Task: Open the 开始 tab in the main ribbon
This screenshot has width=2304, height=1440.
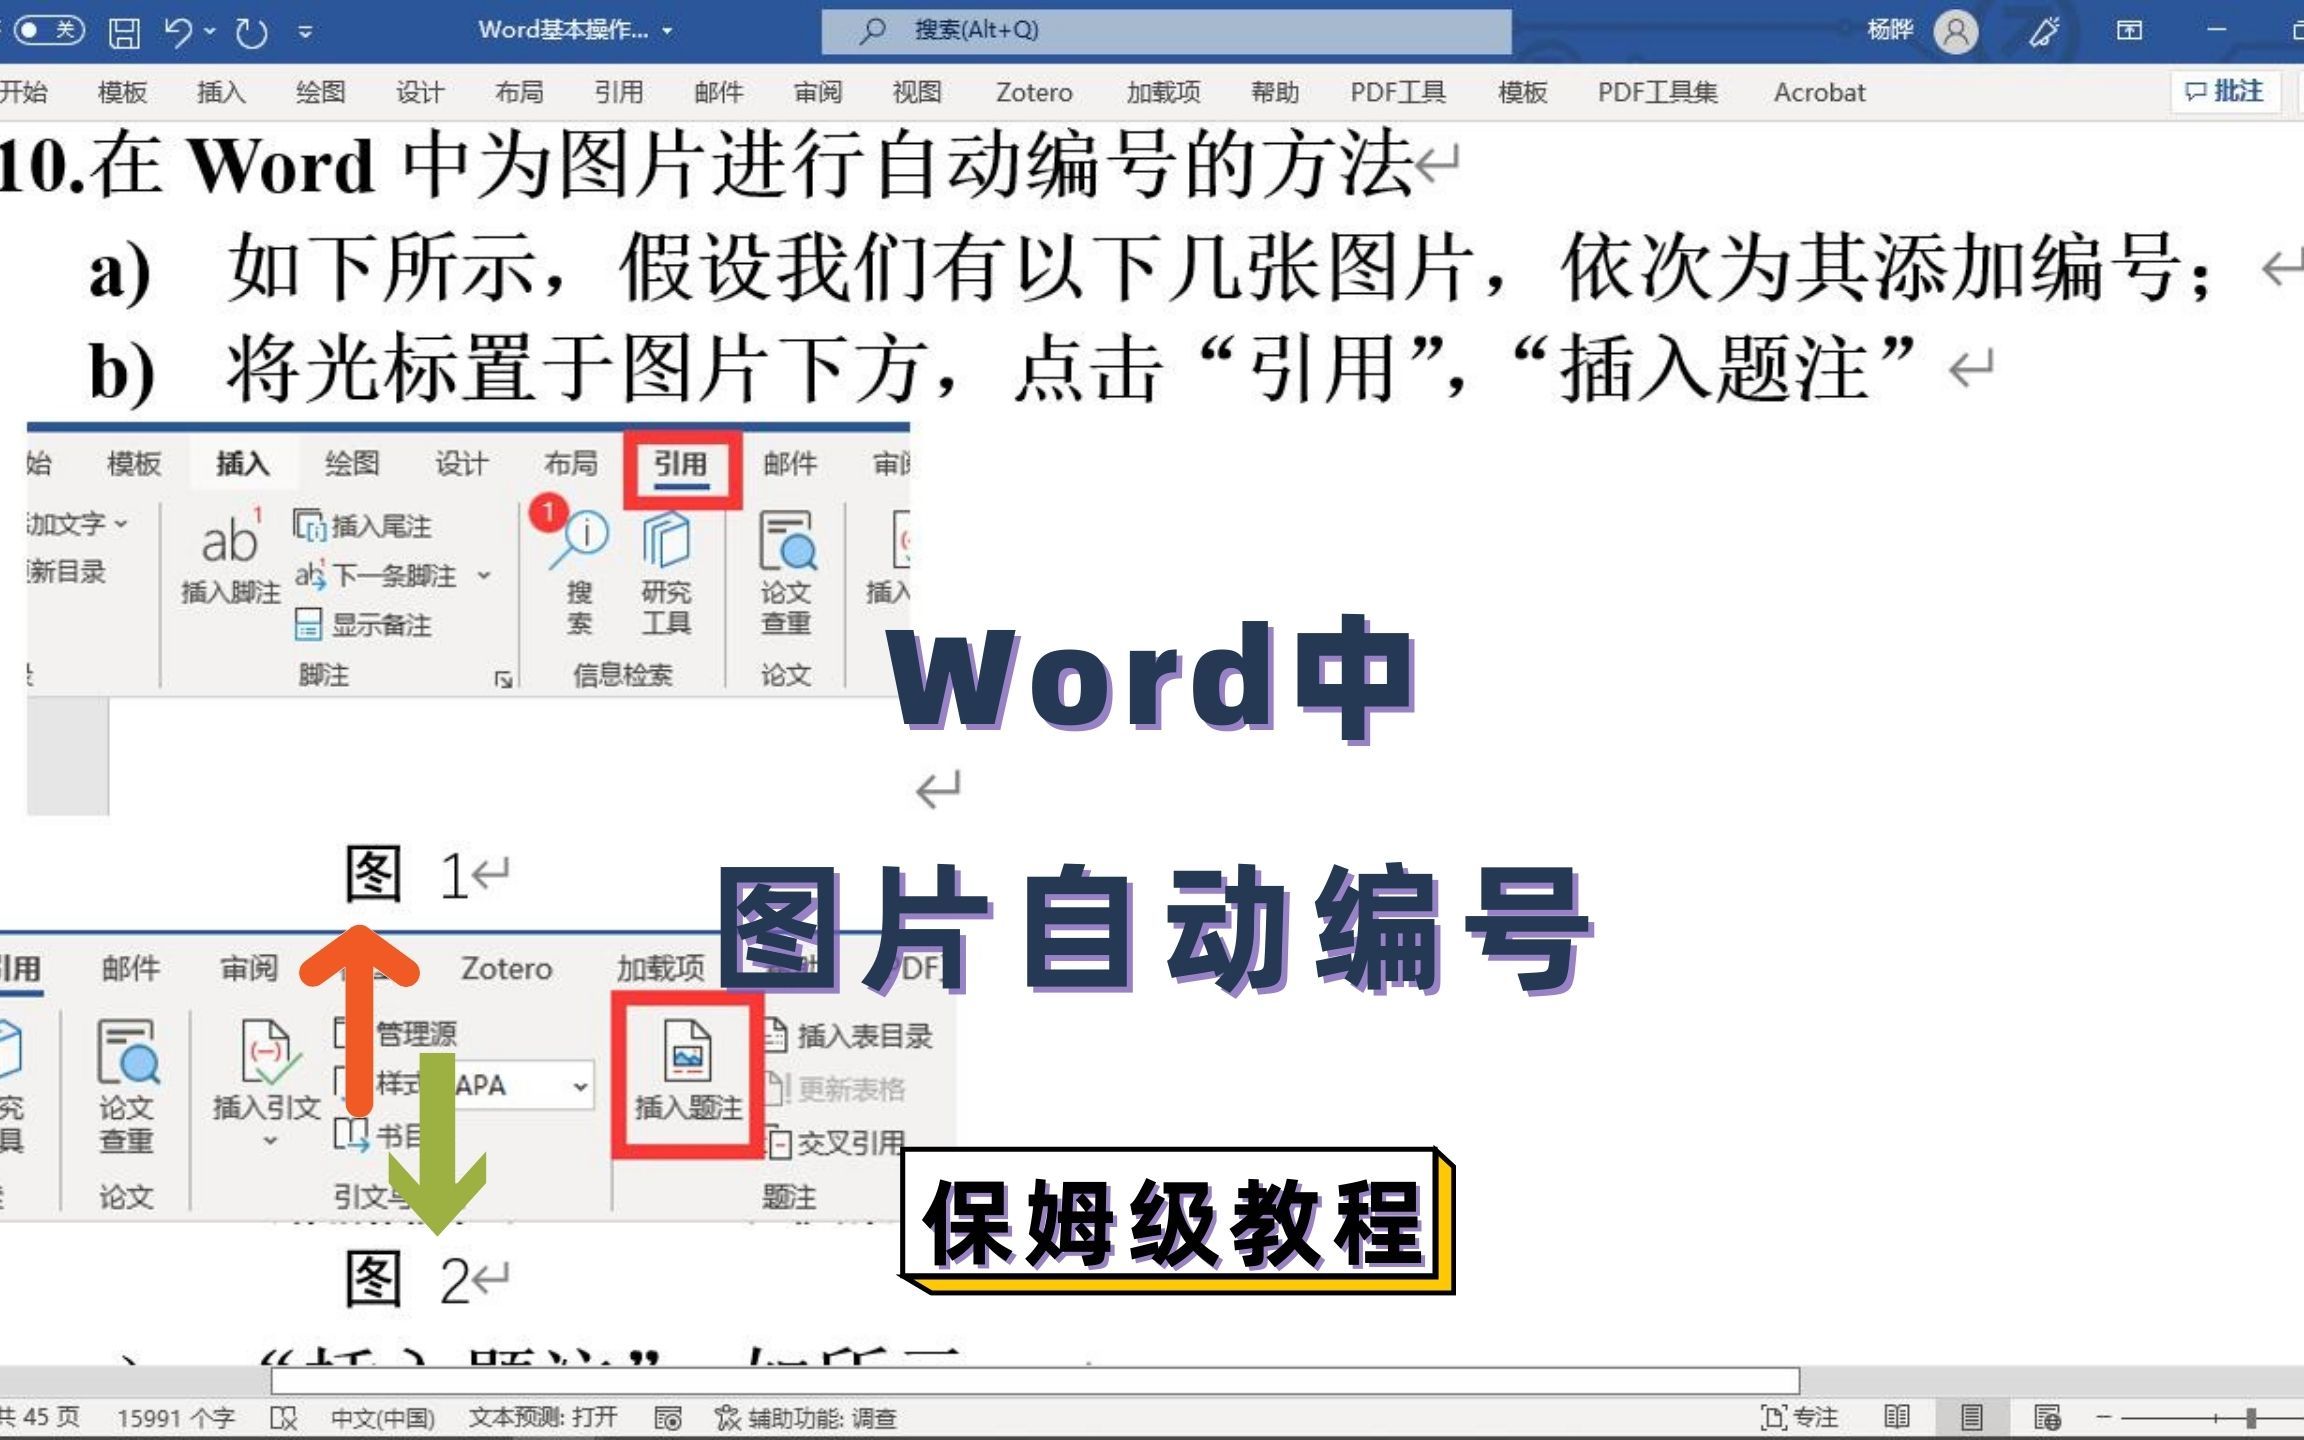Action: pyautogui.click(x=24, y=92)
